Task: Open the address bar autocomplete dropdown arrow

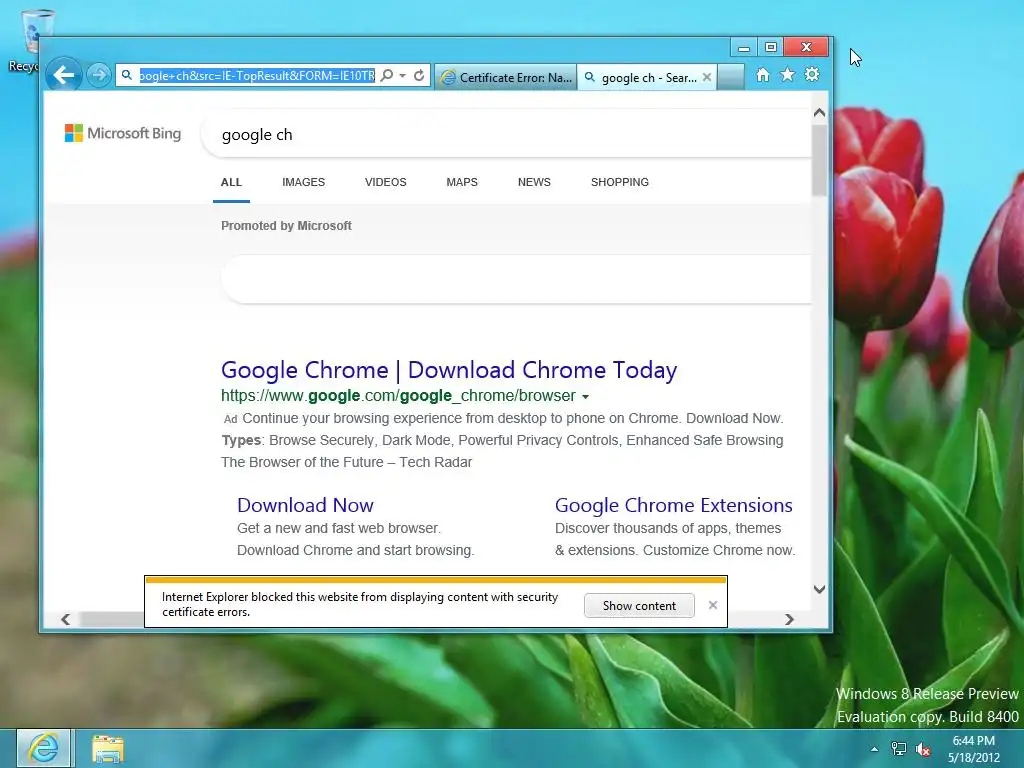Action: click(403, 76)
